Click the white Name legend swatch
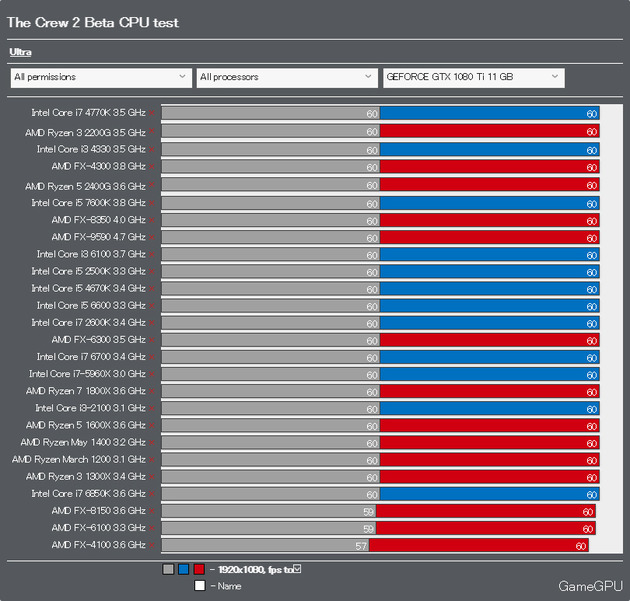 tap(200, 586)
